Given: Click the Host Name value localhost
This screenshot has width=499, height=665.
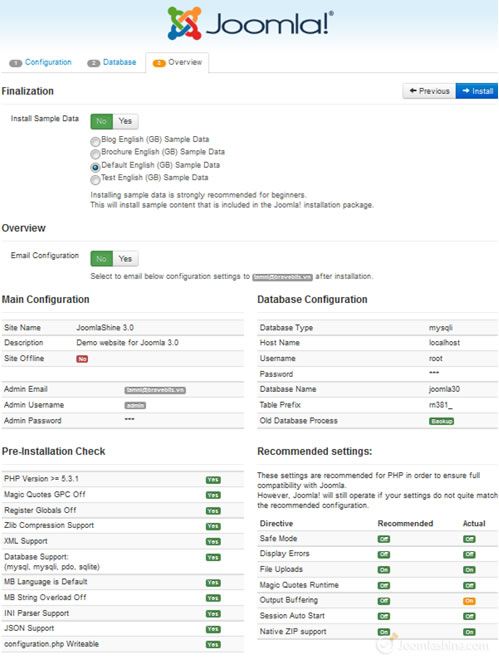Looking at the screenshot, I should coord(444,343).
